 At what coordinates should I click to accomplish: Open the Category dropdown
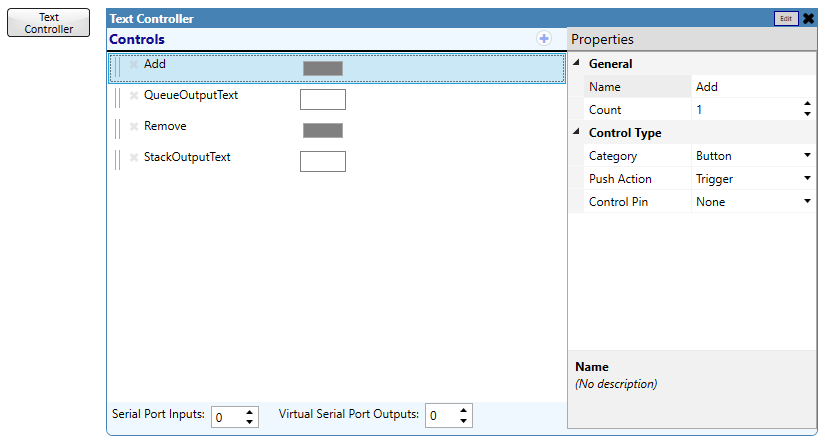(x=807, y=155)
